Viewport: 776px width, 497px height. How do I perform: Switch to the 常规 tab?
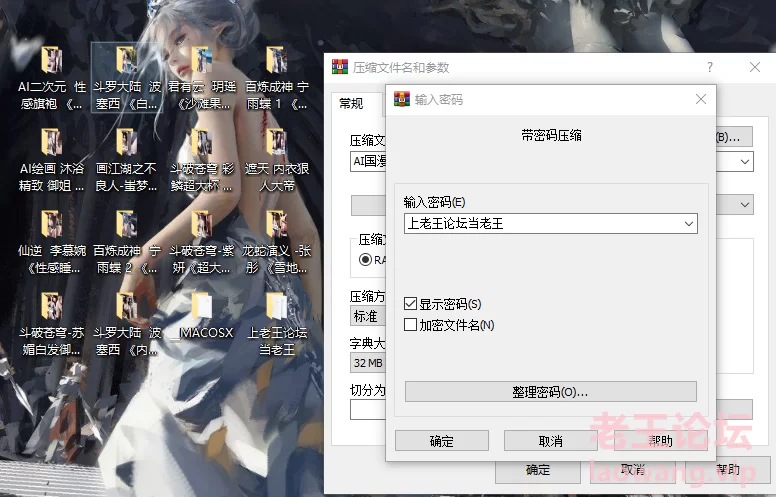click(351, 103)
